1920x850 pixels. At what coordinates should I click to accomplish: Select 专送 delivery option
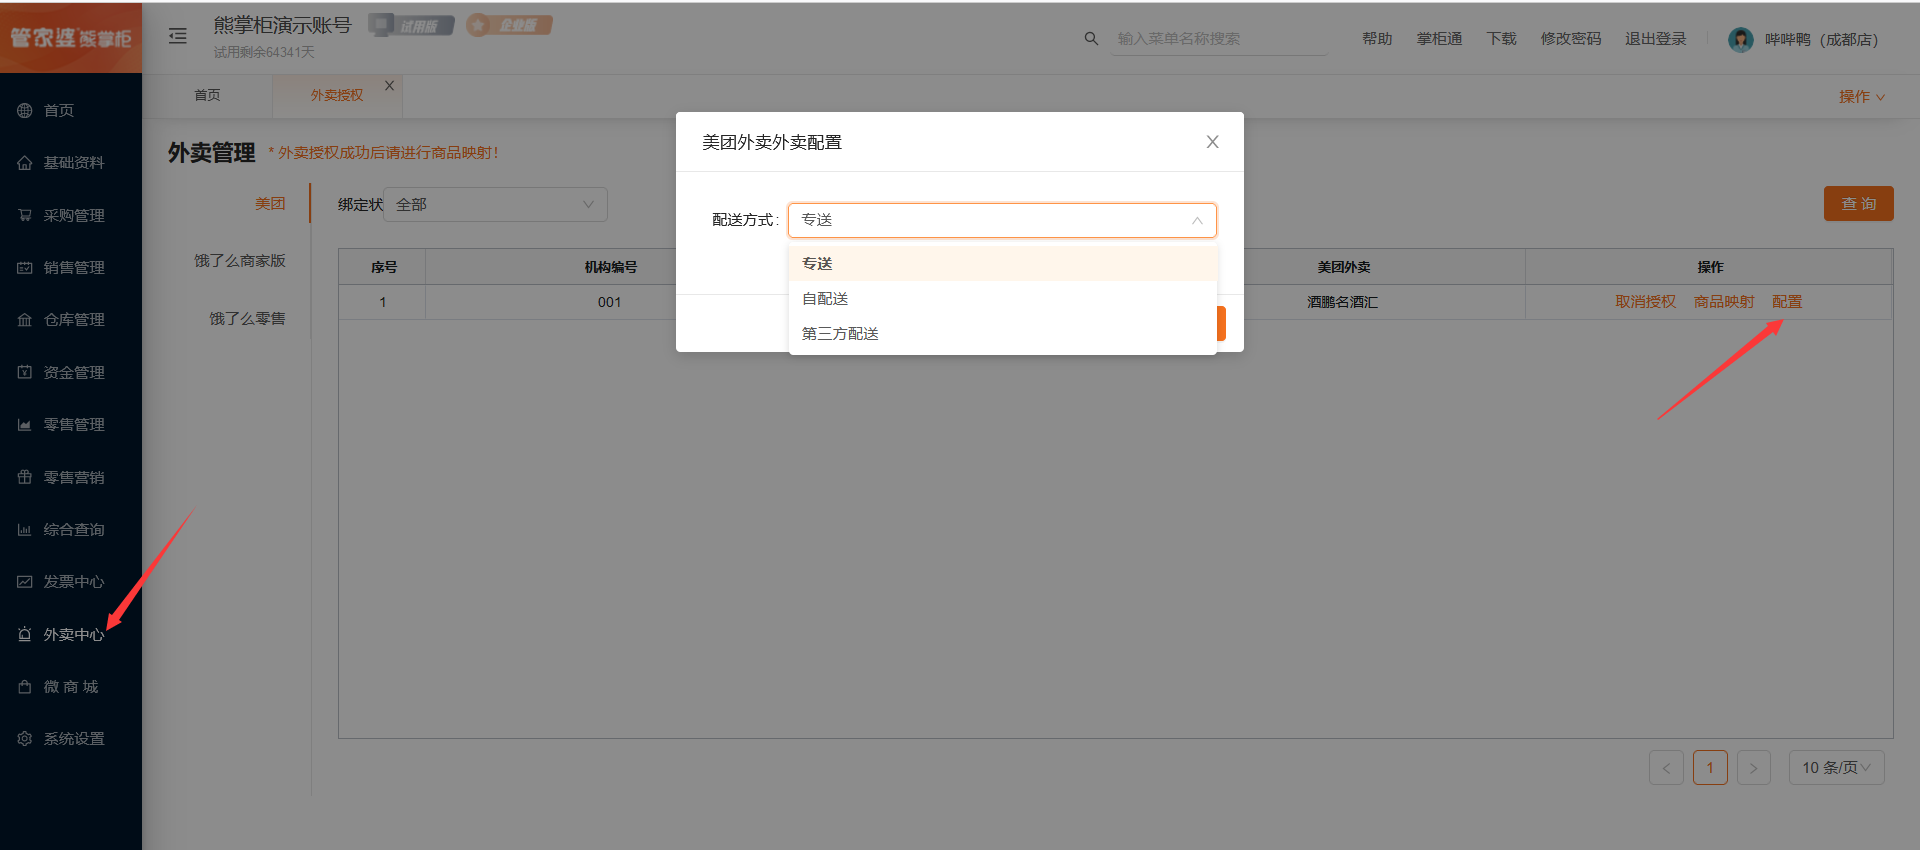[x=1002, y=263]
